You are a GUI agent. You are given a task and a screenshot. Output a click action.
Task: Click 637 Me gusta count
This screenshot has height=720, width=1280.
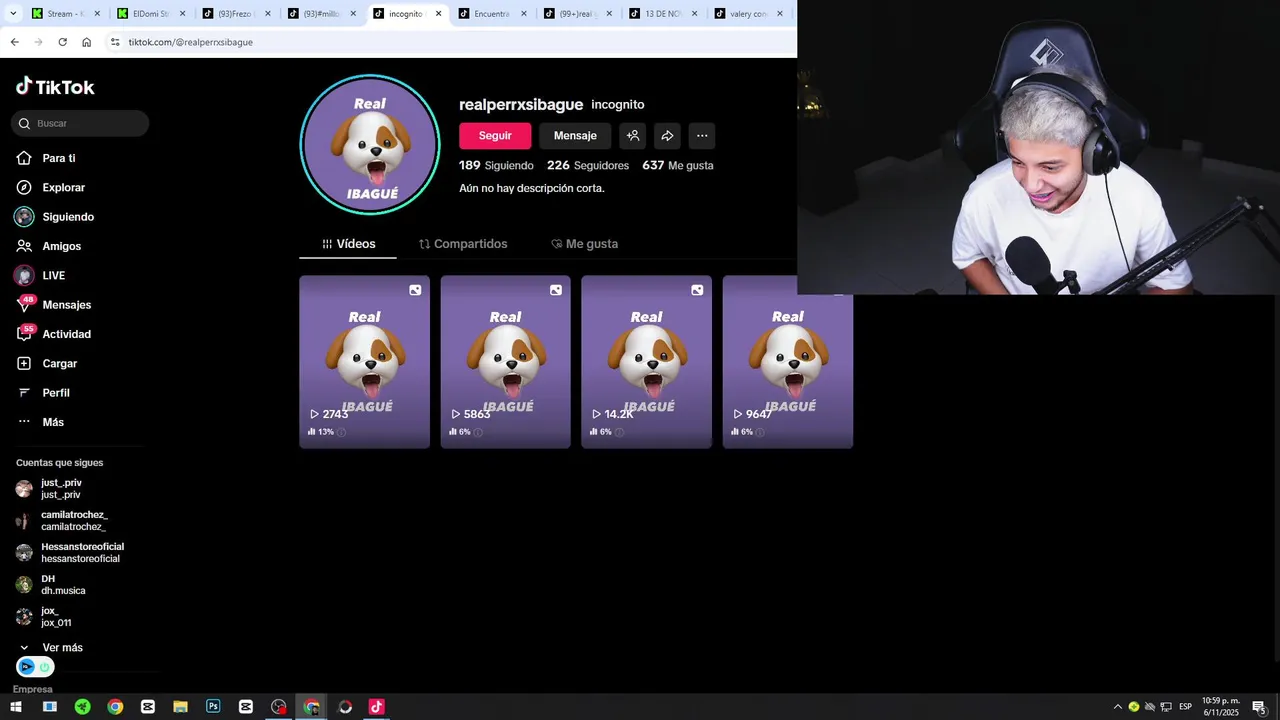[678, 165]
